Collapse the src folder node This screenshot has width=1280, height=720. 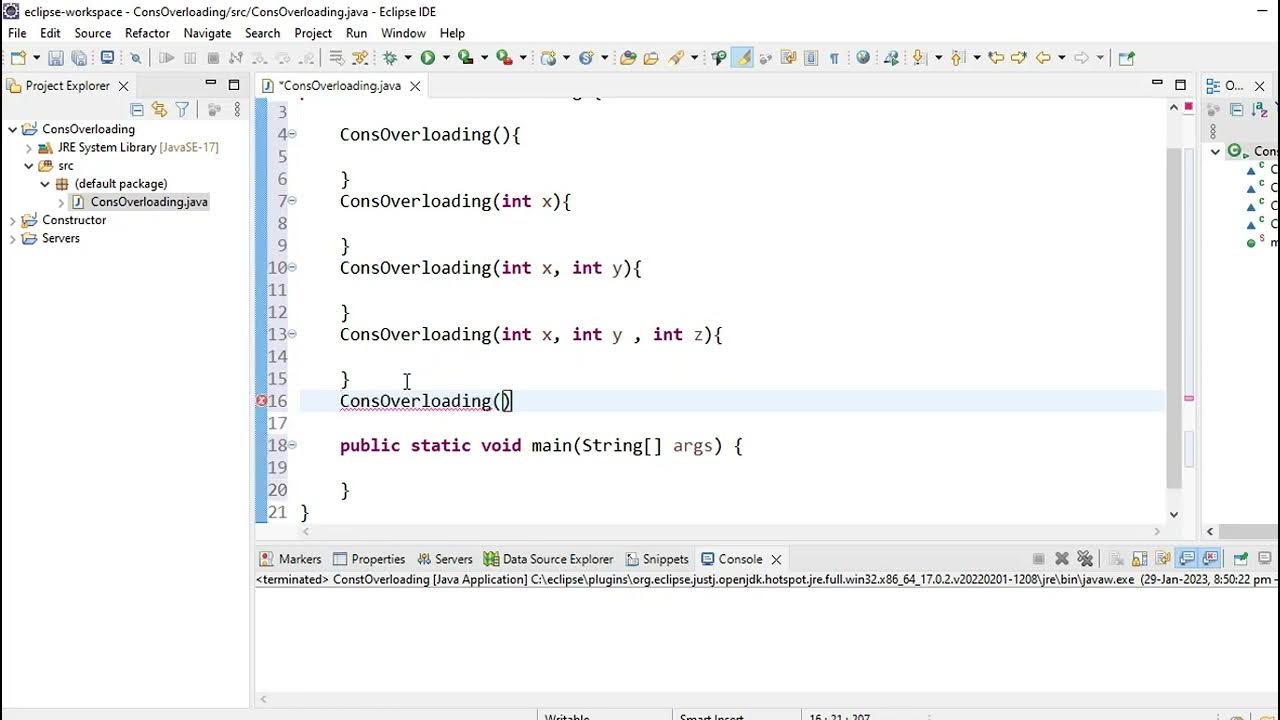tap(29, 166)
